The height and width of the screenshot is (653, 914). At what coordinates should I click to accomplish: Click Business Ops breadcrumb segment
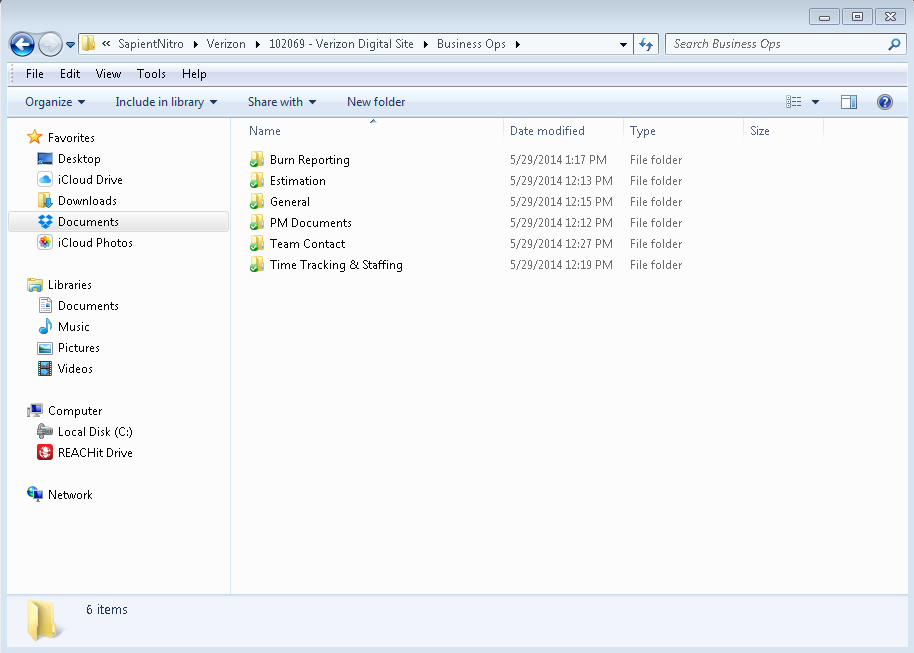tap(471, 44)
